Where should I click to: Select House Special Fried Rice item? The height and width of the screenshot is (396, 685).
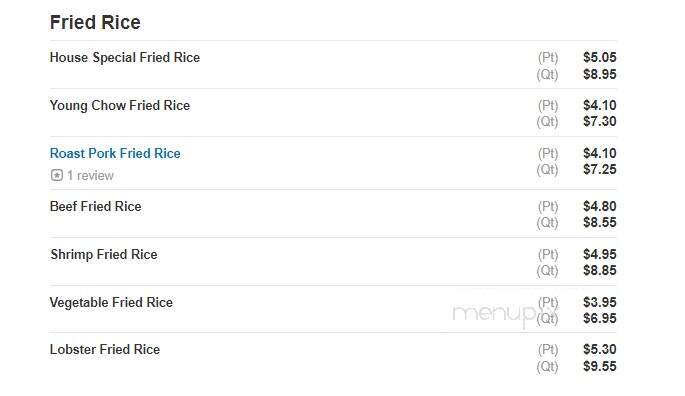click(x=125, y=57)
